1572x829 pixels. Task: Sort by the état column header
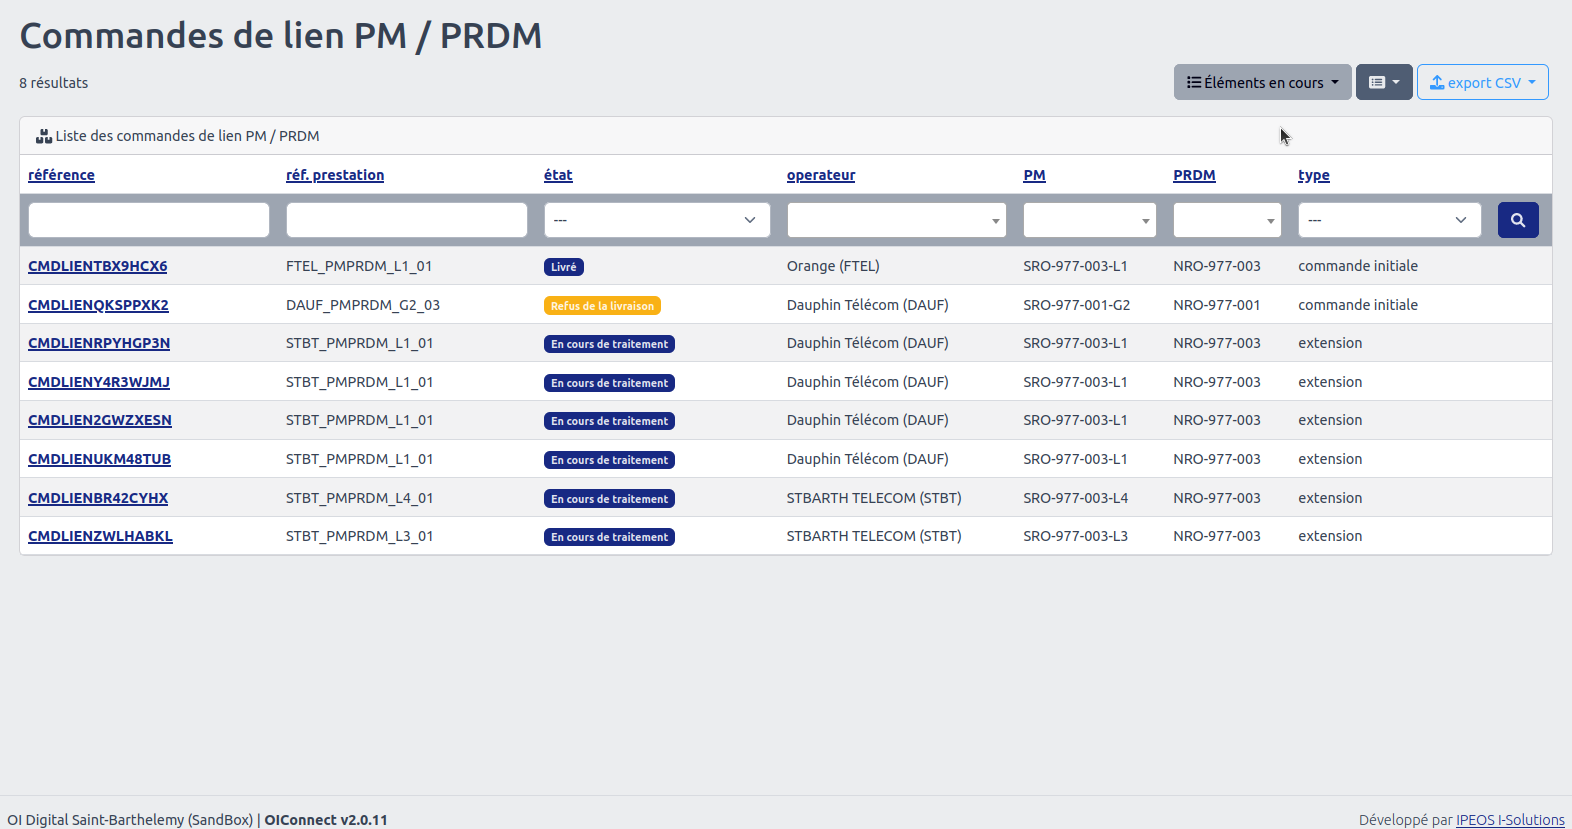coord(558,175)
